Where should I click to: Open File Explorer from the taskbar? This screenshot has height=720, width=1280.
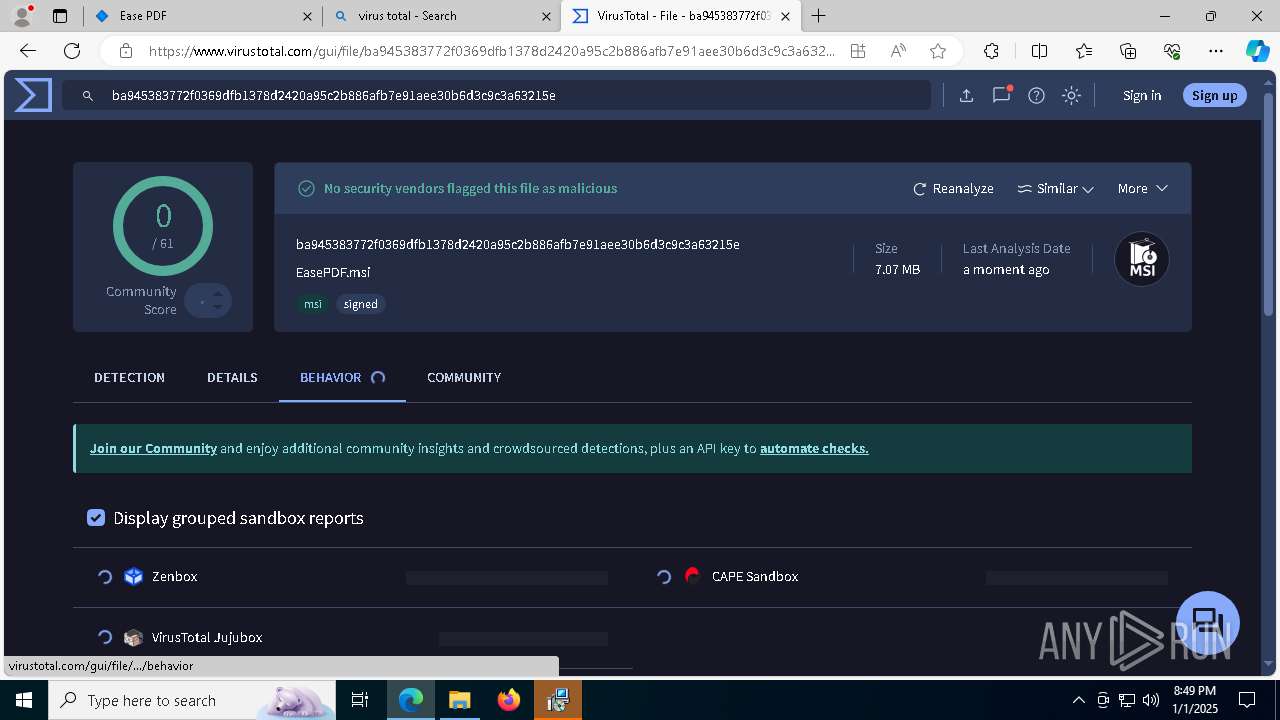click(x=459, y=700)
